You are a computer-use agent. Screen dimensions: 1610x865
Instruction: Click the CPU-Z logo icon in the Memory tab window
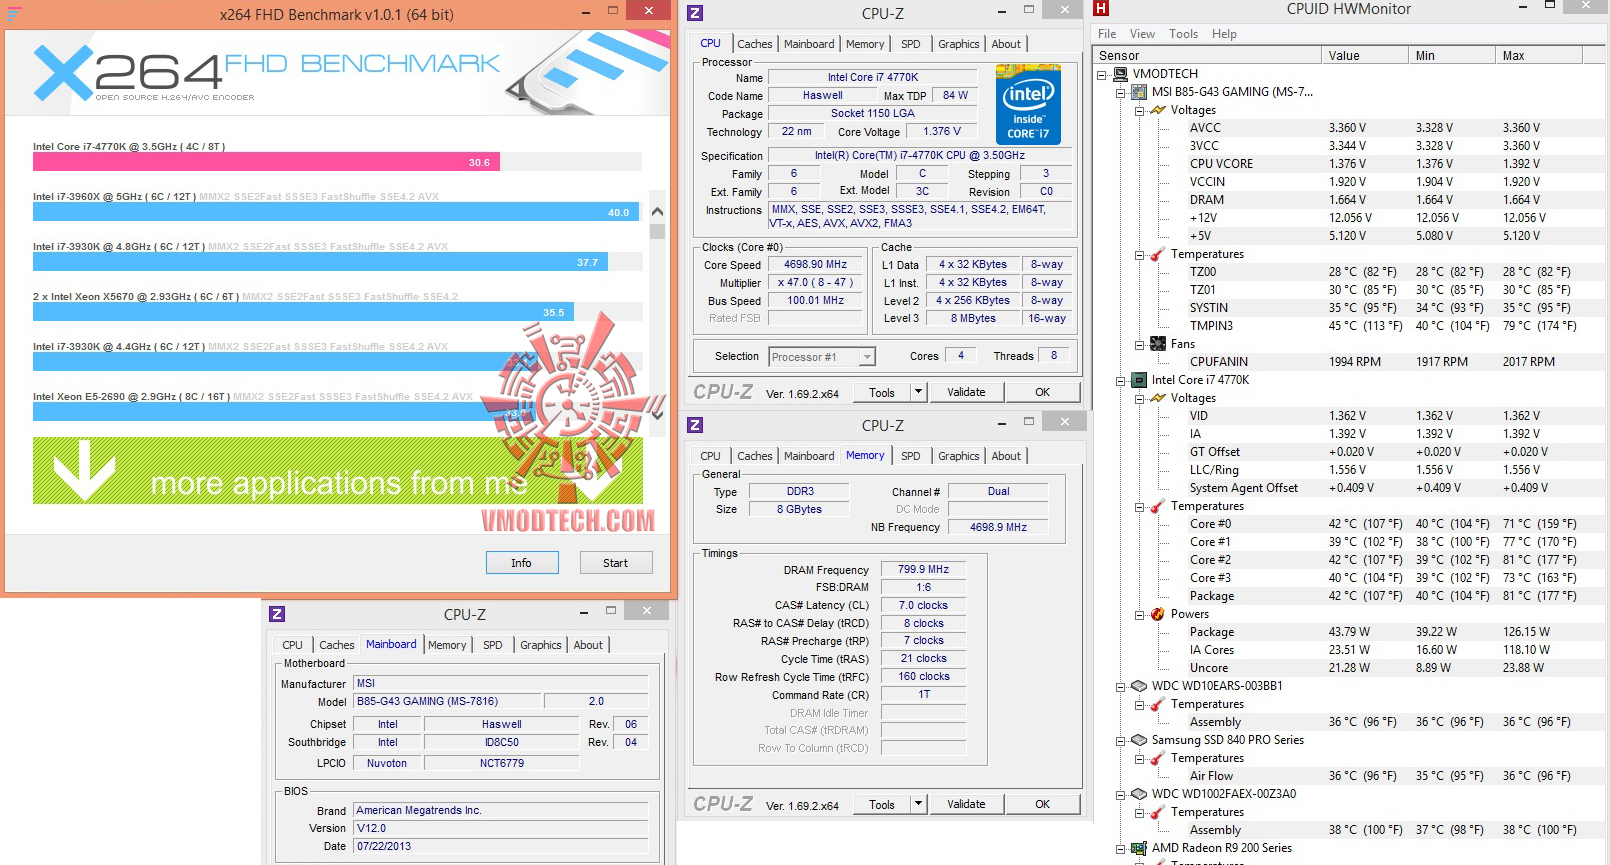[695, 425]
